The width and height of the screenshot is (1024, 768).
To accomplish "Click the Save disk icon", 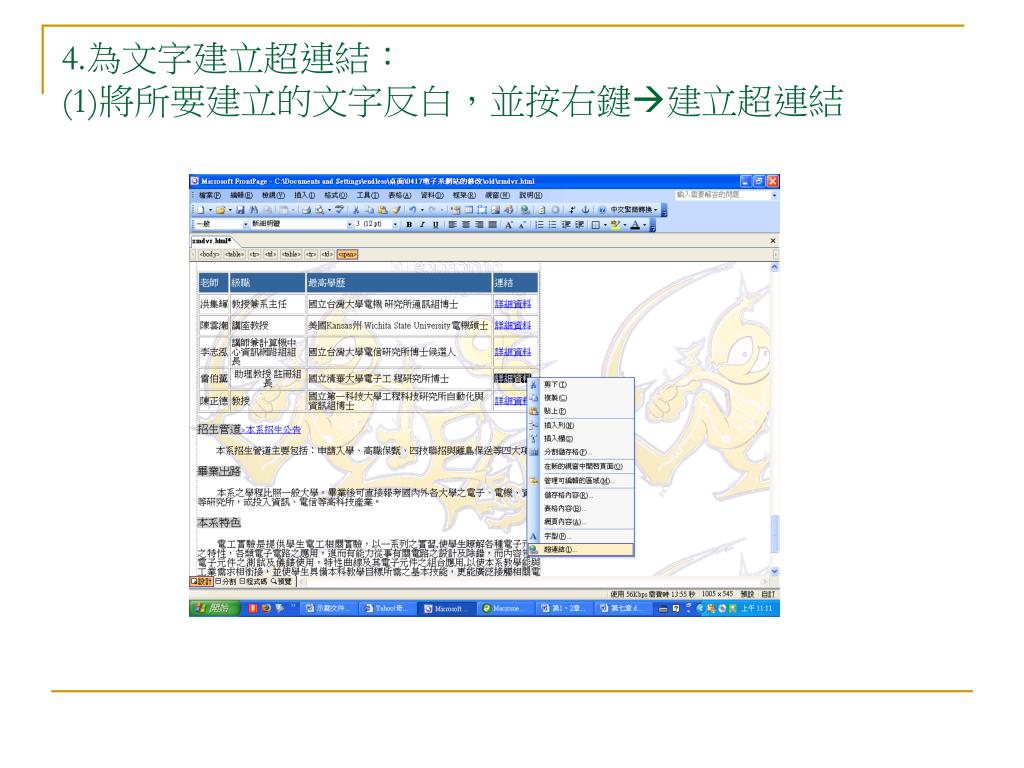I will [240, 210].
